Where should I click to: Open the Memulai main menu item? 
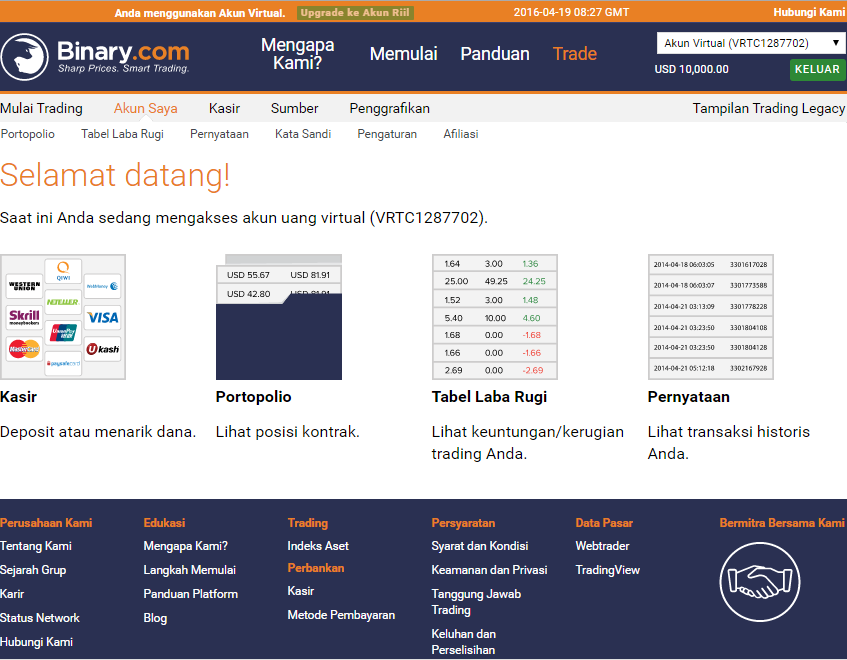[x=404, y=53]
